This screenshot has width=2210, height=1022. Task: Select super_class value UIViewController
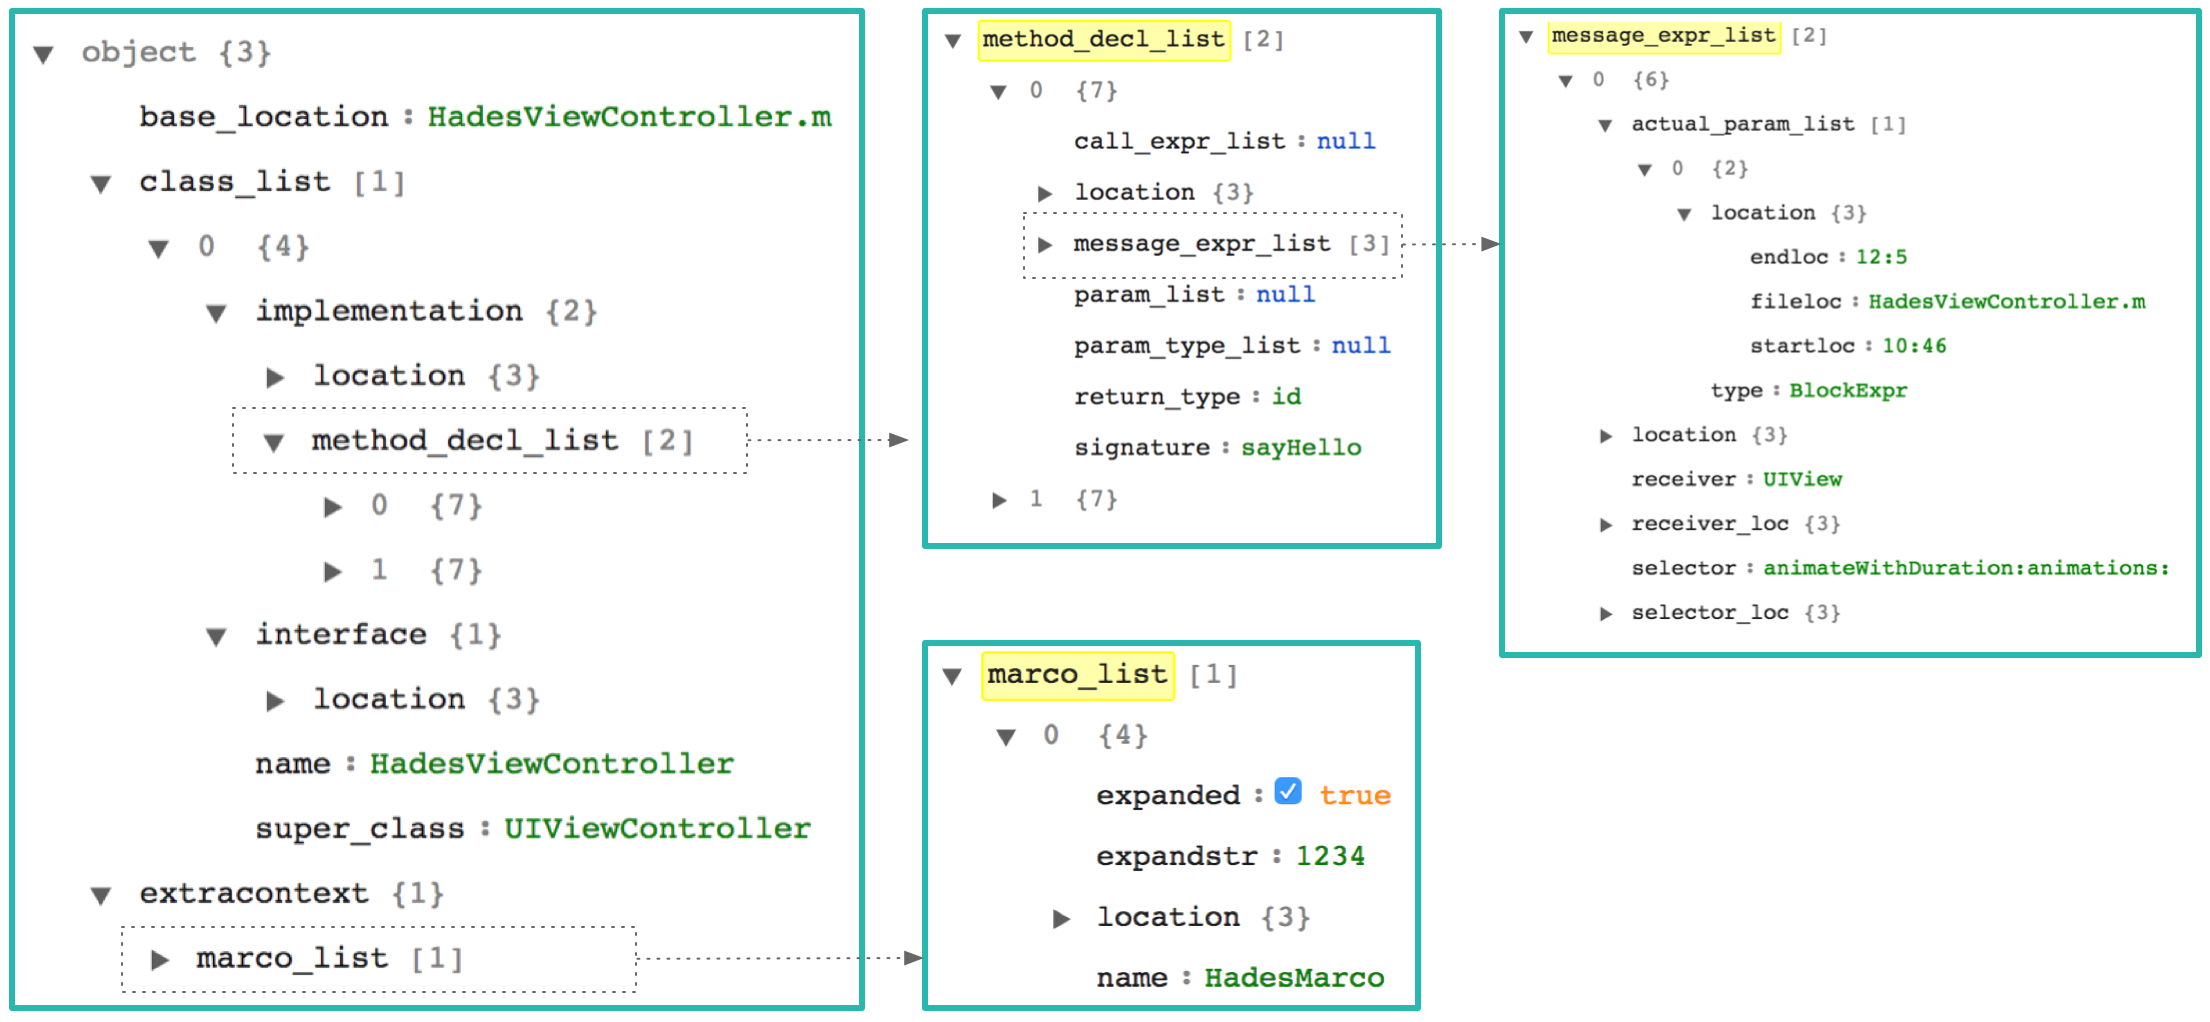coord(657,829)
